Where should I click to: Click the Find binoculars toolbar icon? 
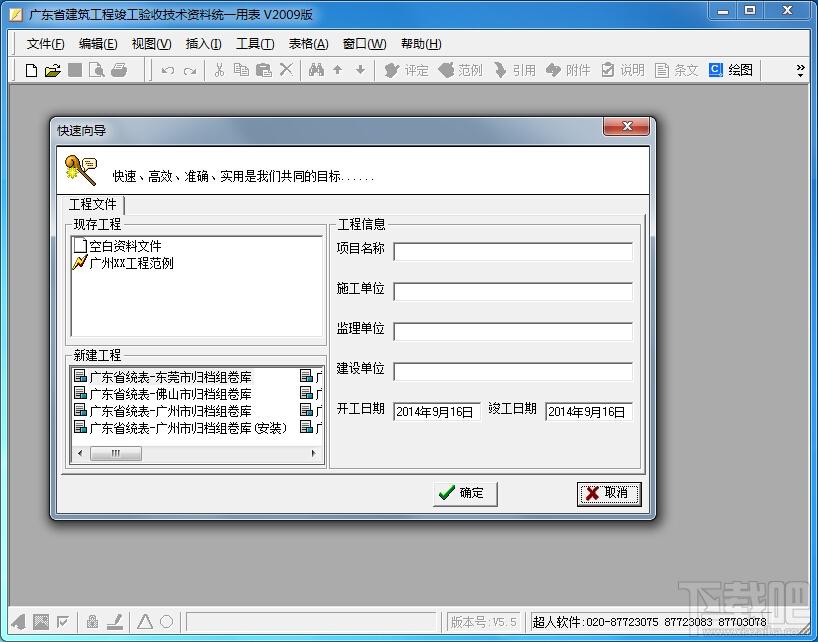pyautogui.click(x=316, y=70)
